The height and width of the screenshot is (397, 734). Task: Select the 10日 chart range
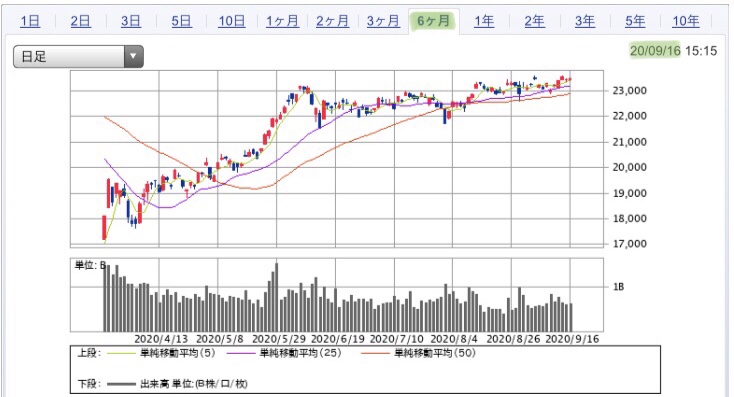(232, 21)
